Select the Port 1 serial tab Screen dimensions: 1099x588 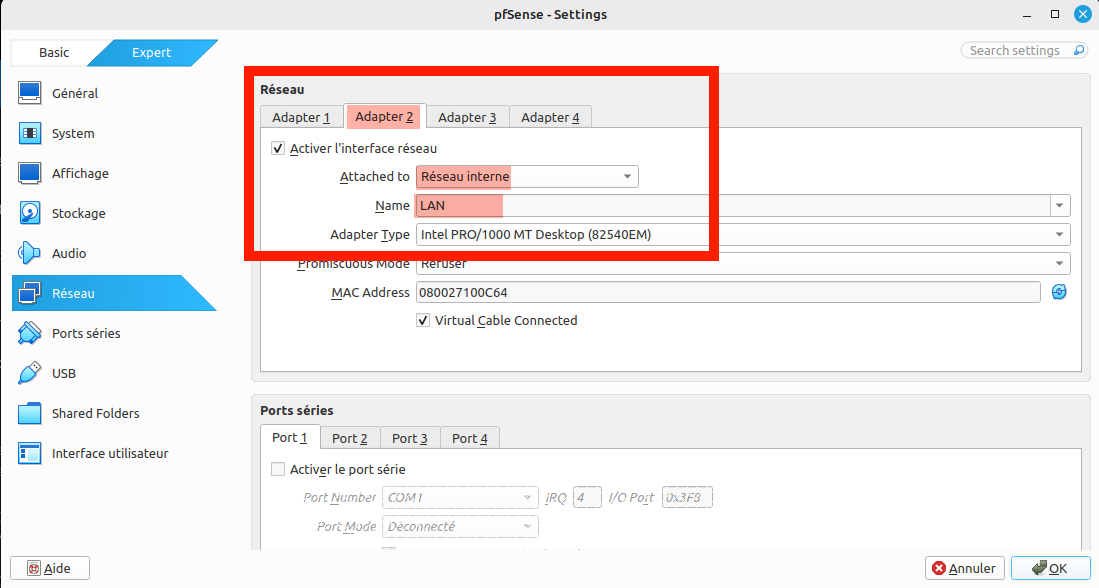289,437
